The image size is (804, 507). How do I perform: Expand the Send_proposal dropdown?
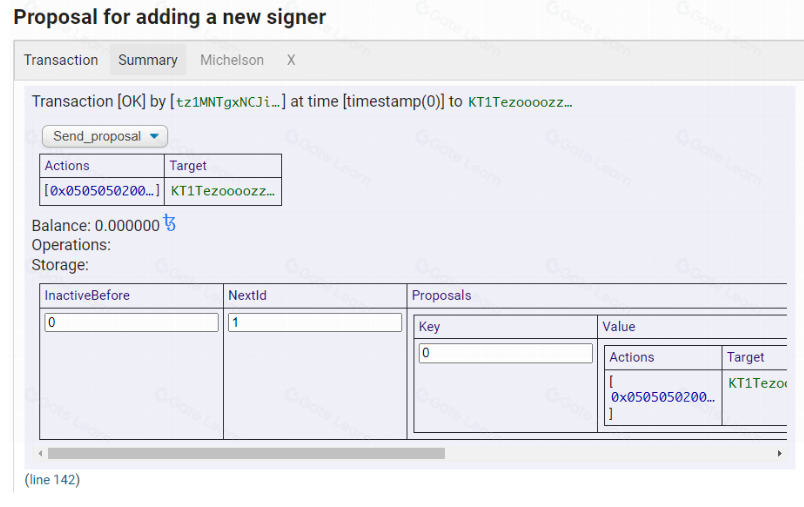click(105, 136)
